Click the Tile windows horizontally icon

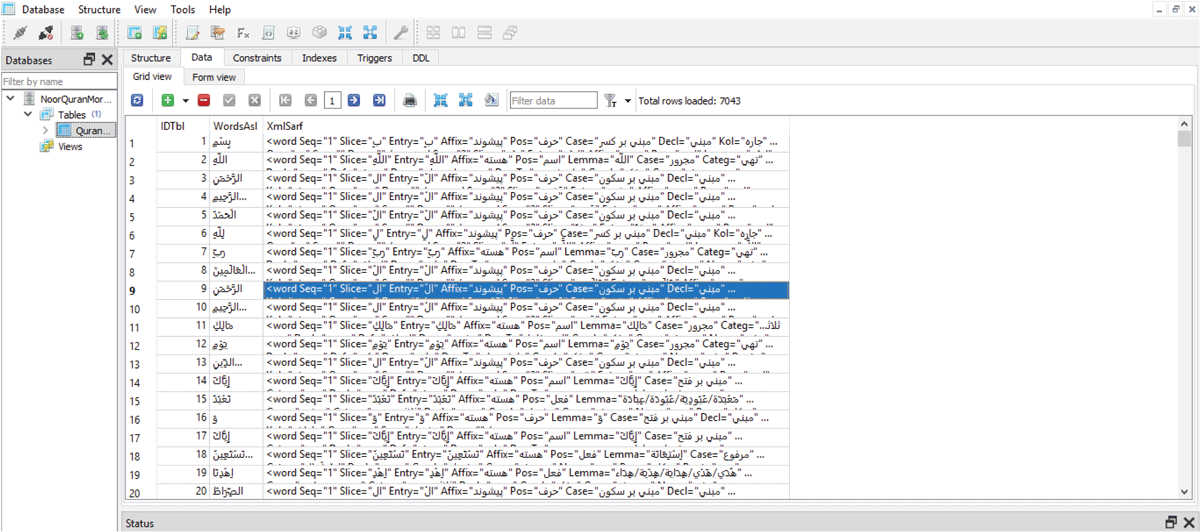(x=484, y=33)
